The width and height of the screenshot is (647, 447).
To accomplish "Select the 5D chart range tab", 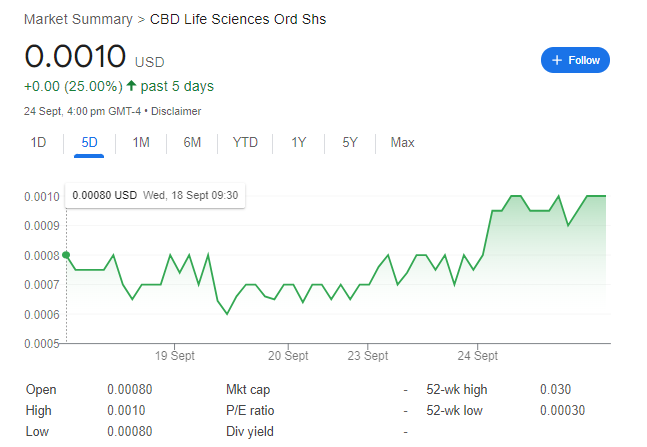I will point(89,142).
